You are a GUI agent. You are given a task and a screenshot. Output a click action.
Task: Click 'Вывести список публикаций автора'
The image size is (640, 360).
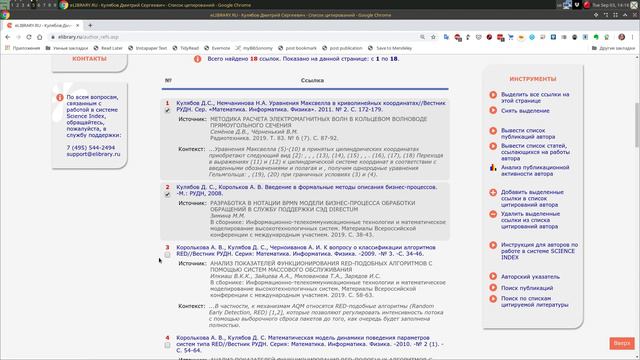tap(528, 133)
